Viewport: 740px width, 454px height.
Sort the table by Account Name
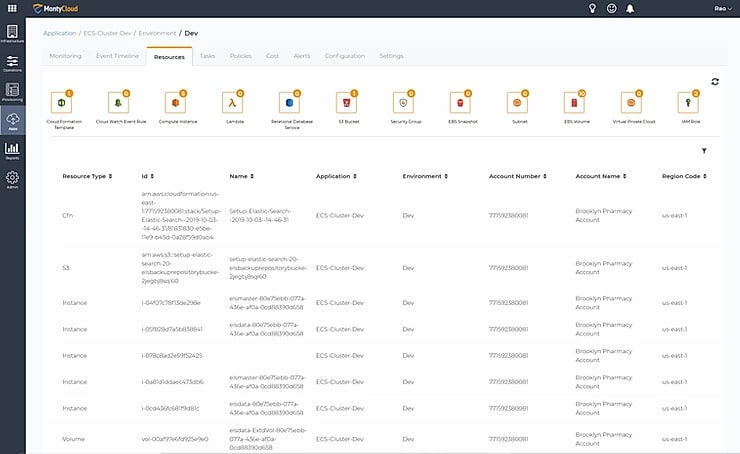604,176
